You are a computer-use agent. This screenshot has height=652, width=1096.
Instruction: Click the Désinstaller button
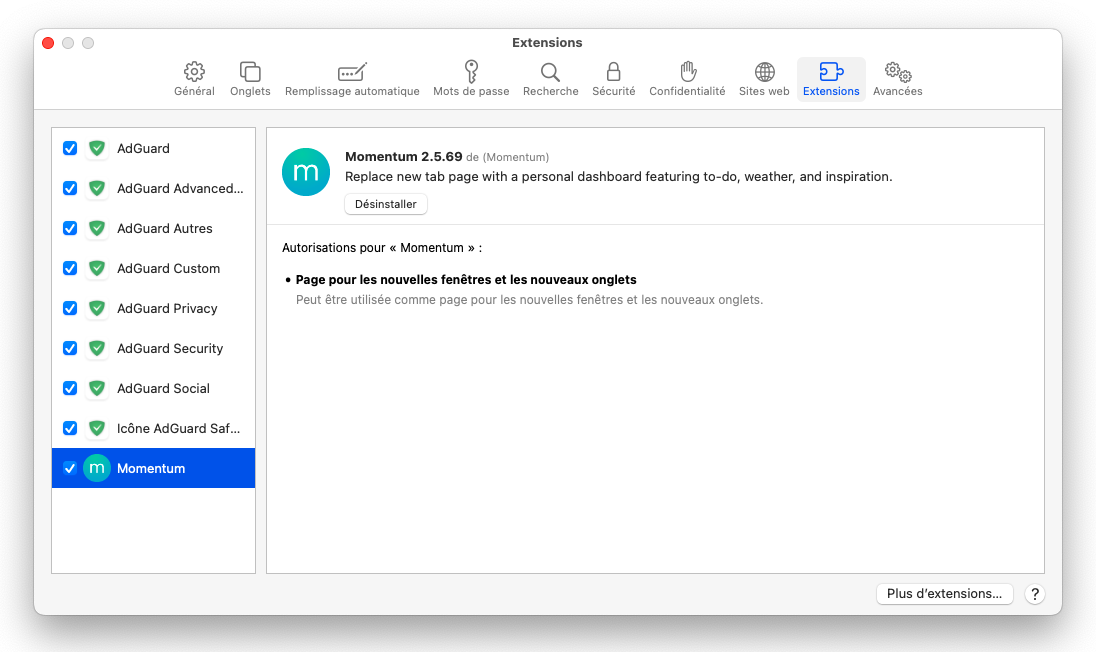pos(386,204)
